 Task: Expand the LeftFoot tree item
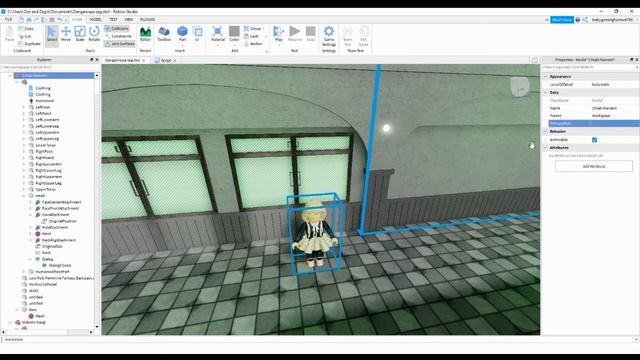click(x=24, y=107)
